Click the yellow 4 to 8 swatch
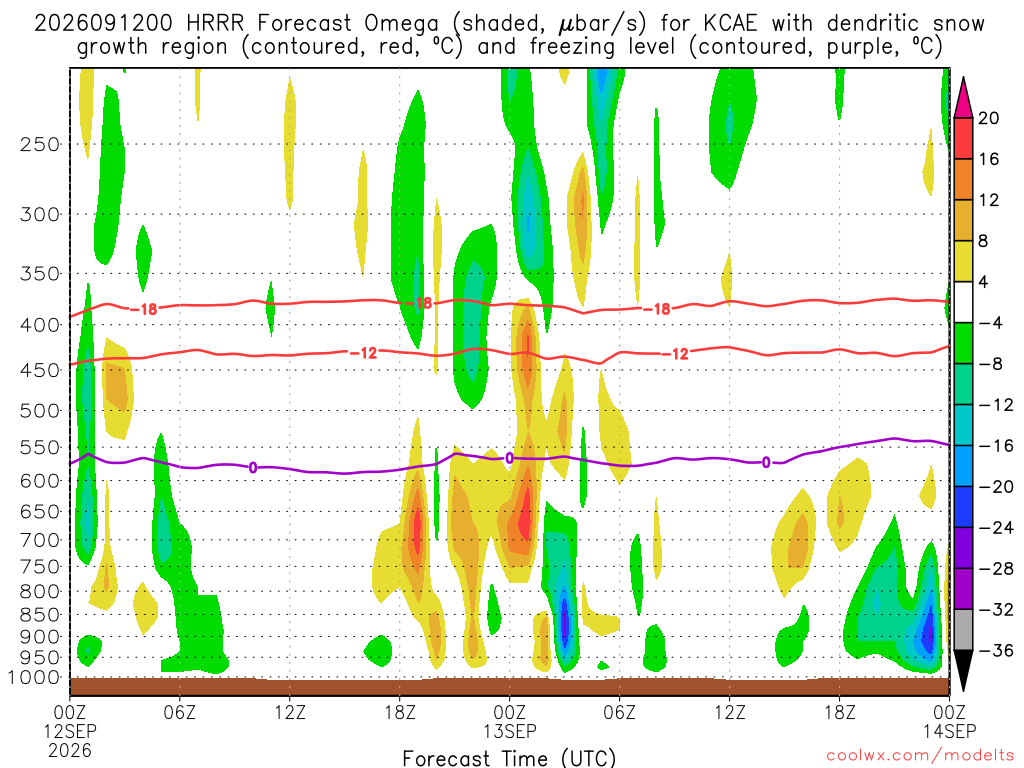The width and height of the screenshot is (1024, 768). [963, 261]
